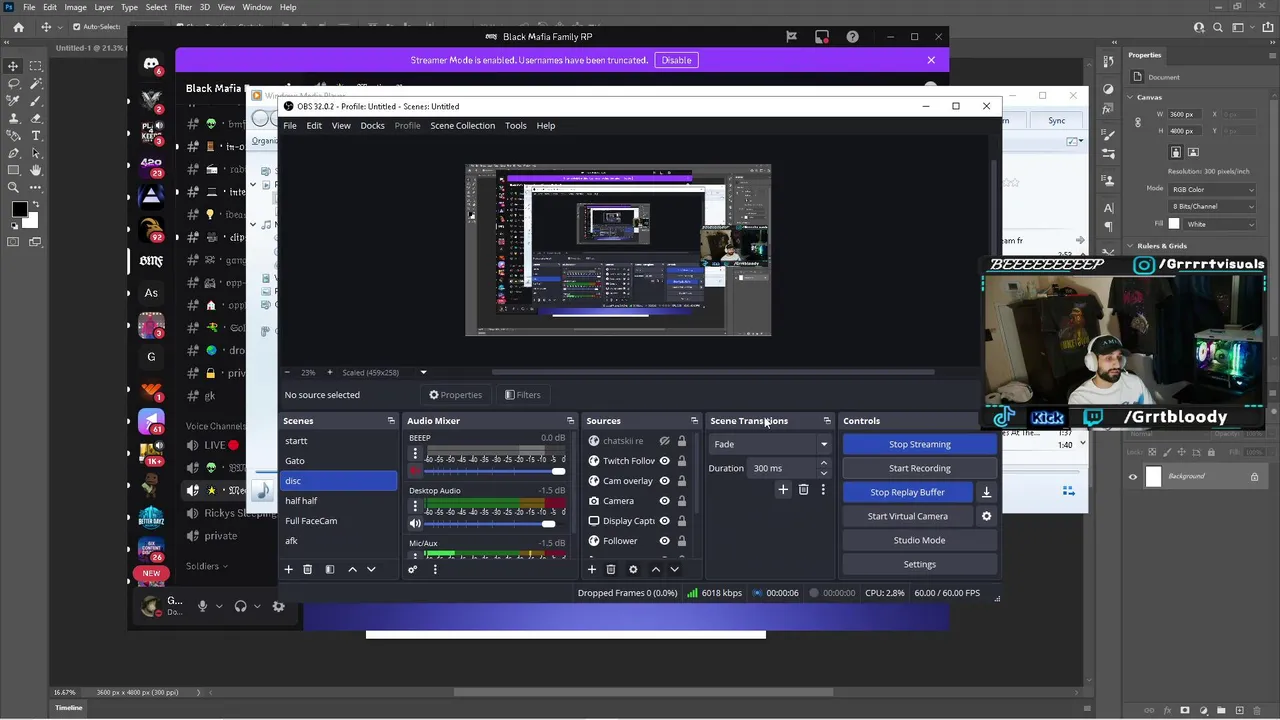1280x720 pixels.
Task: Open scene filters icon in Scenes dock
Action: pyautogui.click(x=329, y=569)
